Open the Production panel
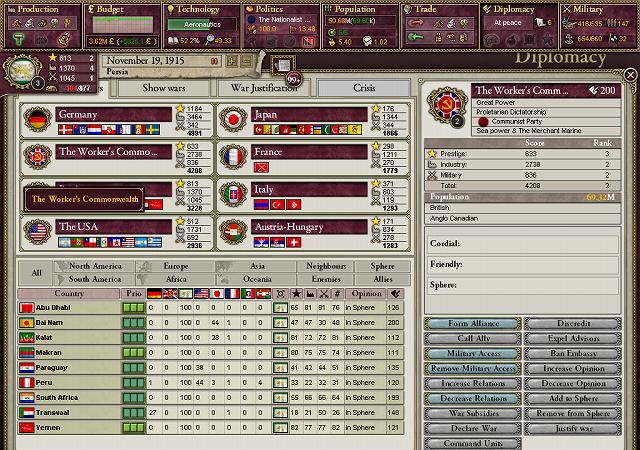 point(40,24)
